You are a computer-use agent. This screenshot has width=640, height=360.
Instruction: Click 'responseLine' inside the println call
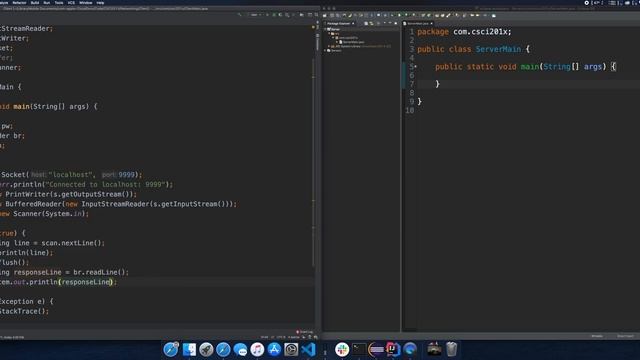(86, 282)
